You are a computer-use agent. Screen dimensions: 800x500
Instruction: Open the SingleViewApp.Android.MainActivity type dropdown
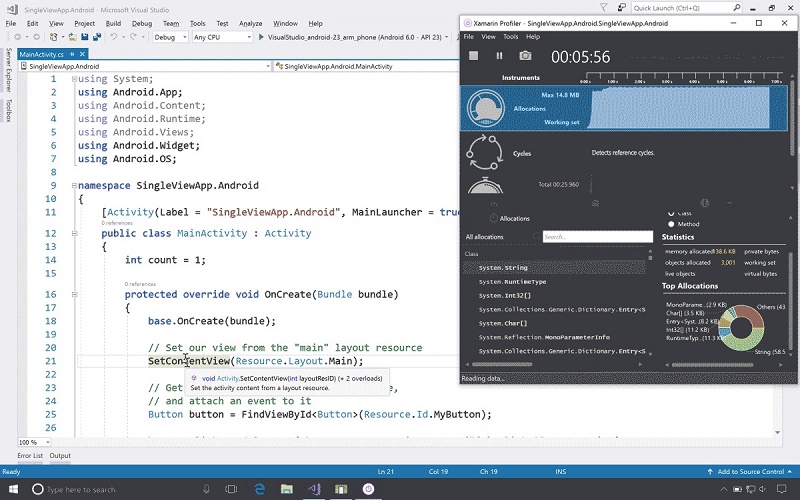(x=366, y=66)
